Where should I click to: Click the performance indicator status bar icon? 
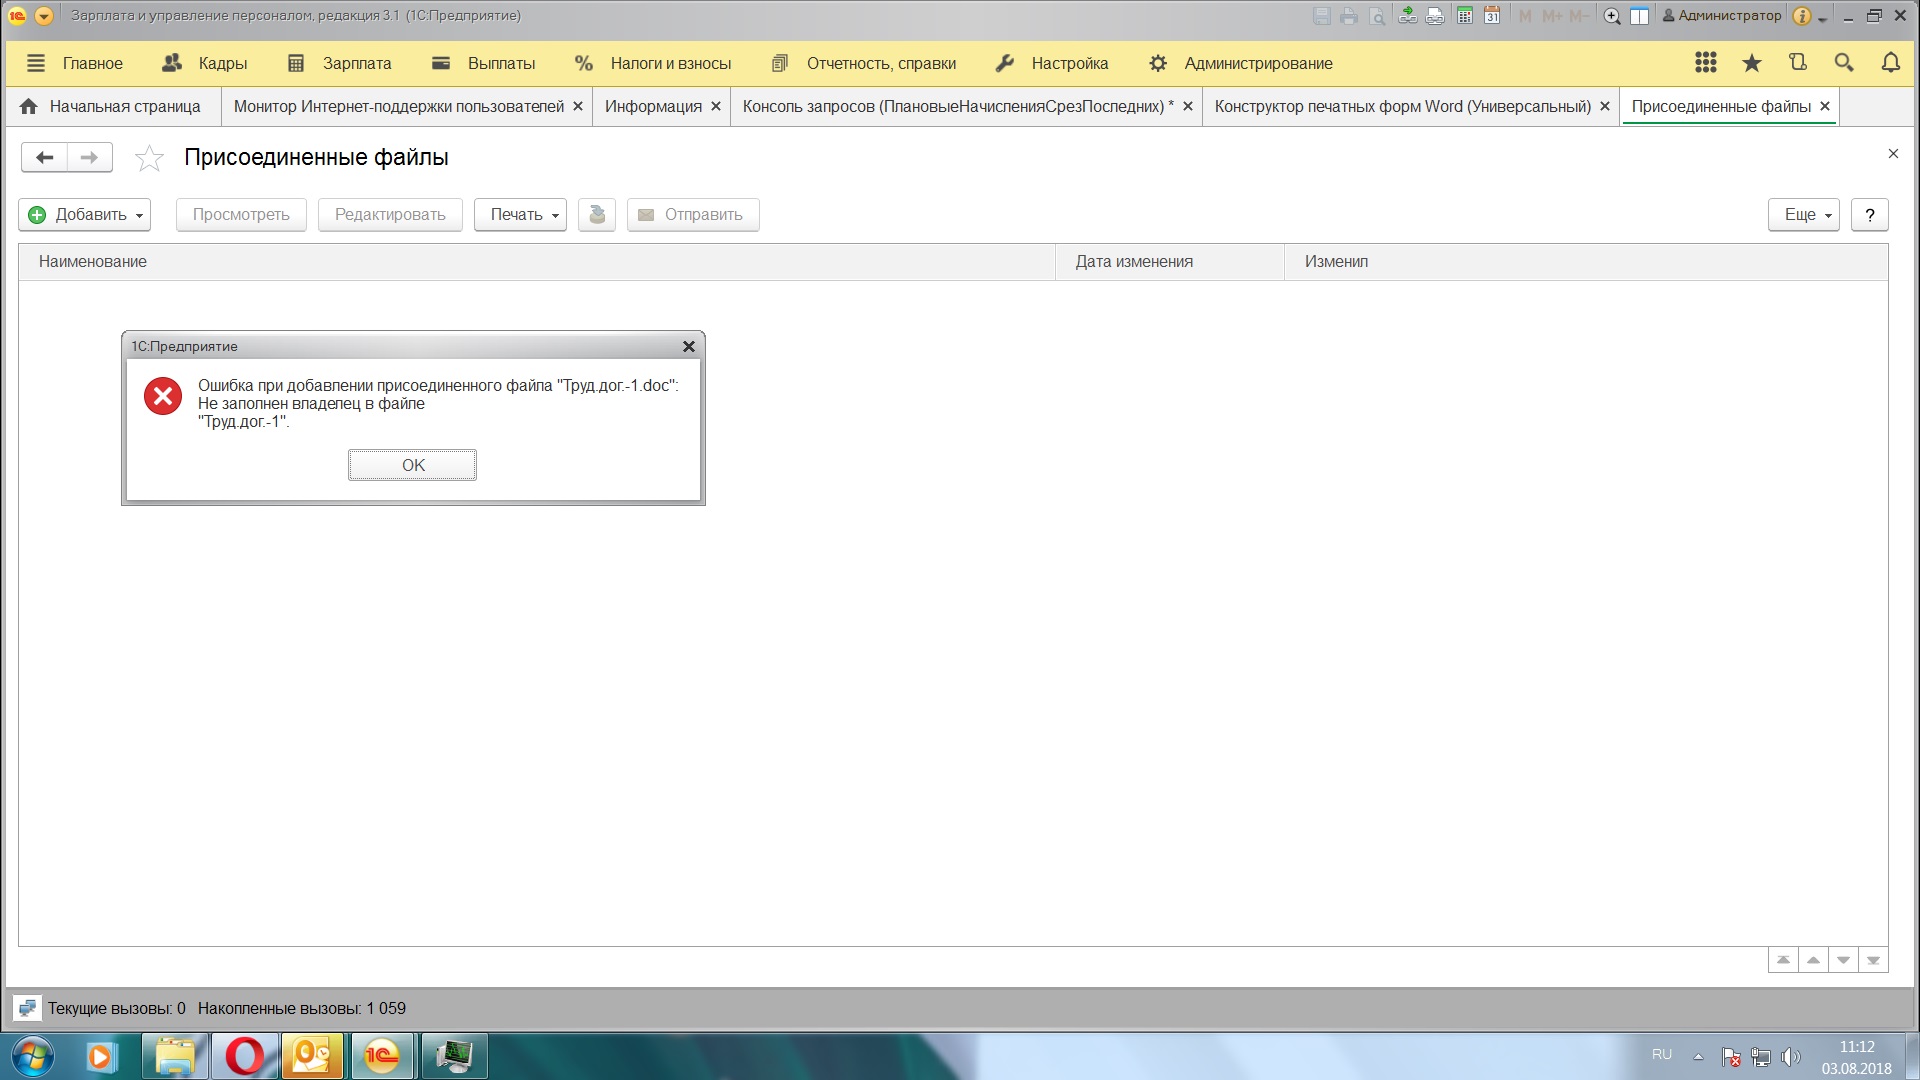[x=27, y=1008]
